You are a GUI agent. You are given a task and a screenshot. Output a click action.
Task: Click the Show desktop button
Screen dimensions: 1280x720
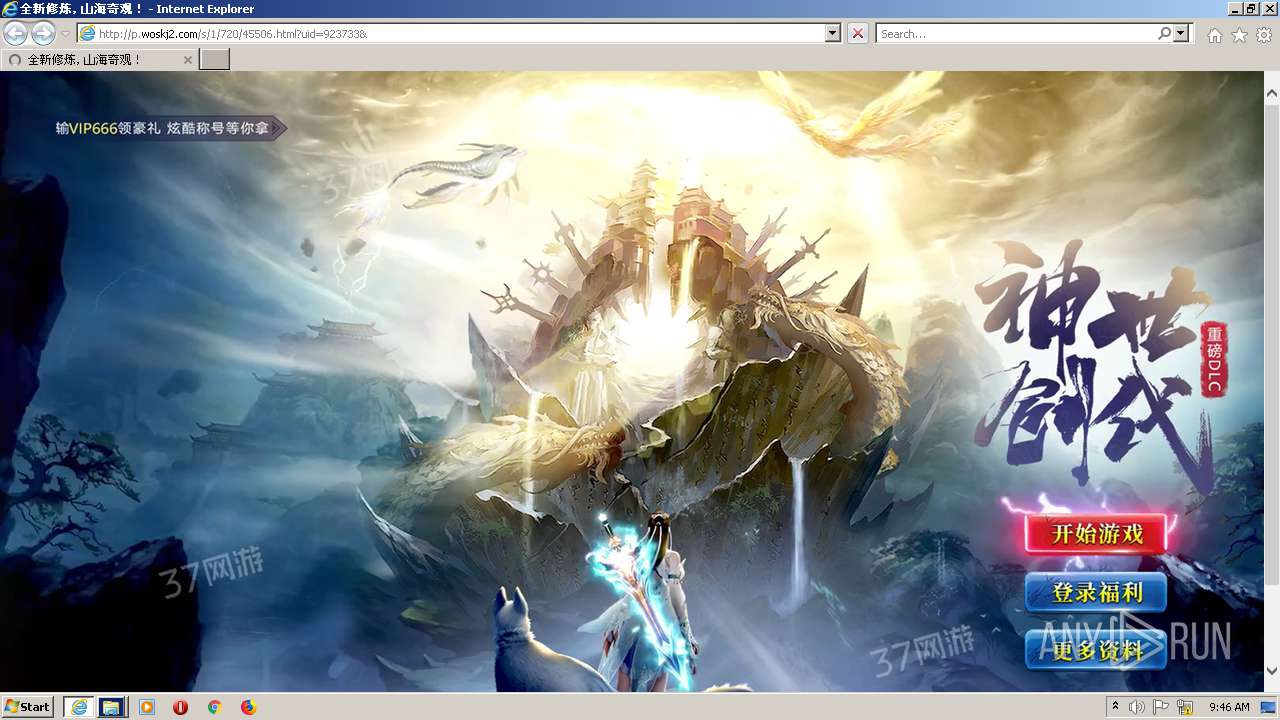pyautogui.click(x=1270, y=707)
